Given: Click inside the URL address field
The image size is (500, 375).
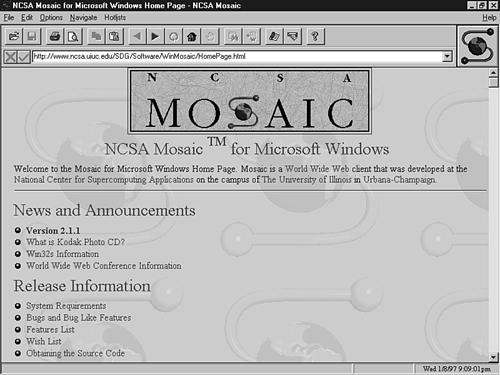Looking at the screenshot, I should 237,57.
